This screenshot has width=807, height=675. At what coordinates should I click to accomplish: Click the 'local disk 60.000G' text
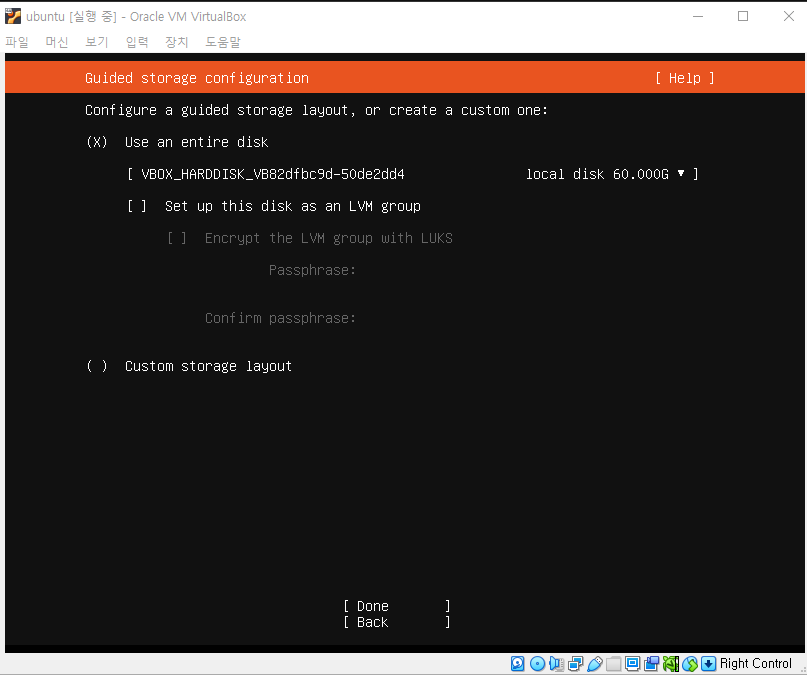(598, 174)
